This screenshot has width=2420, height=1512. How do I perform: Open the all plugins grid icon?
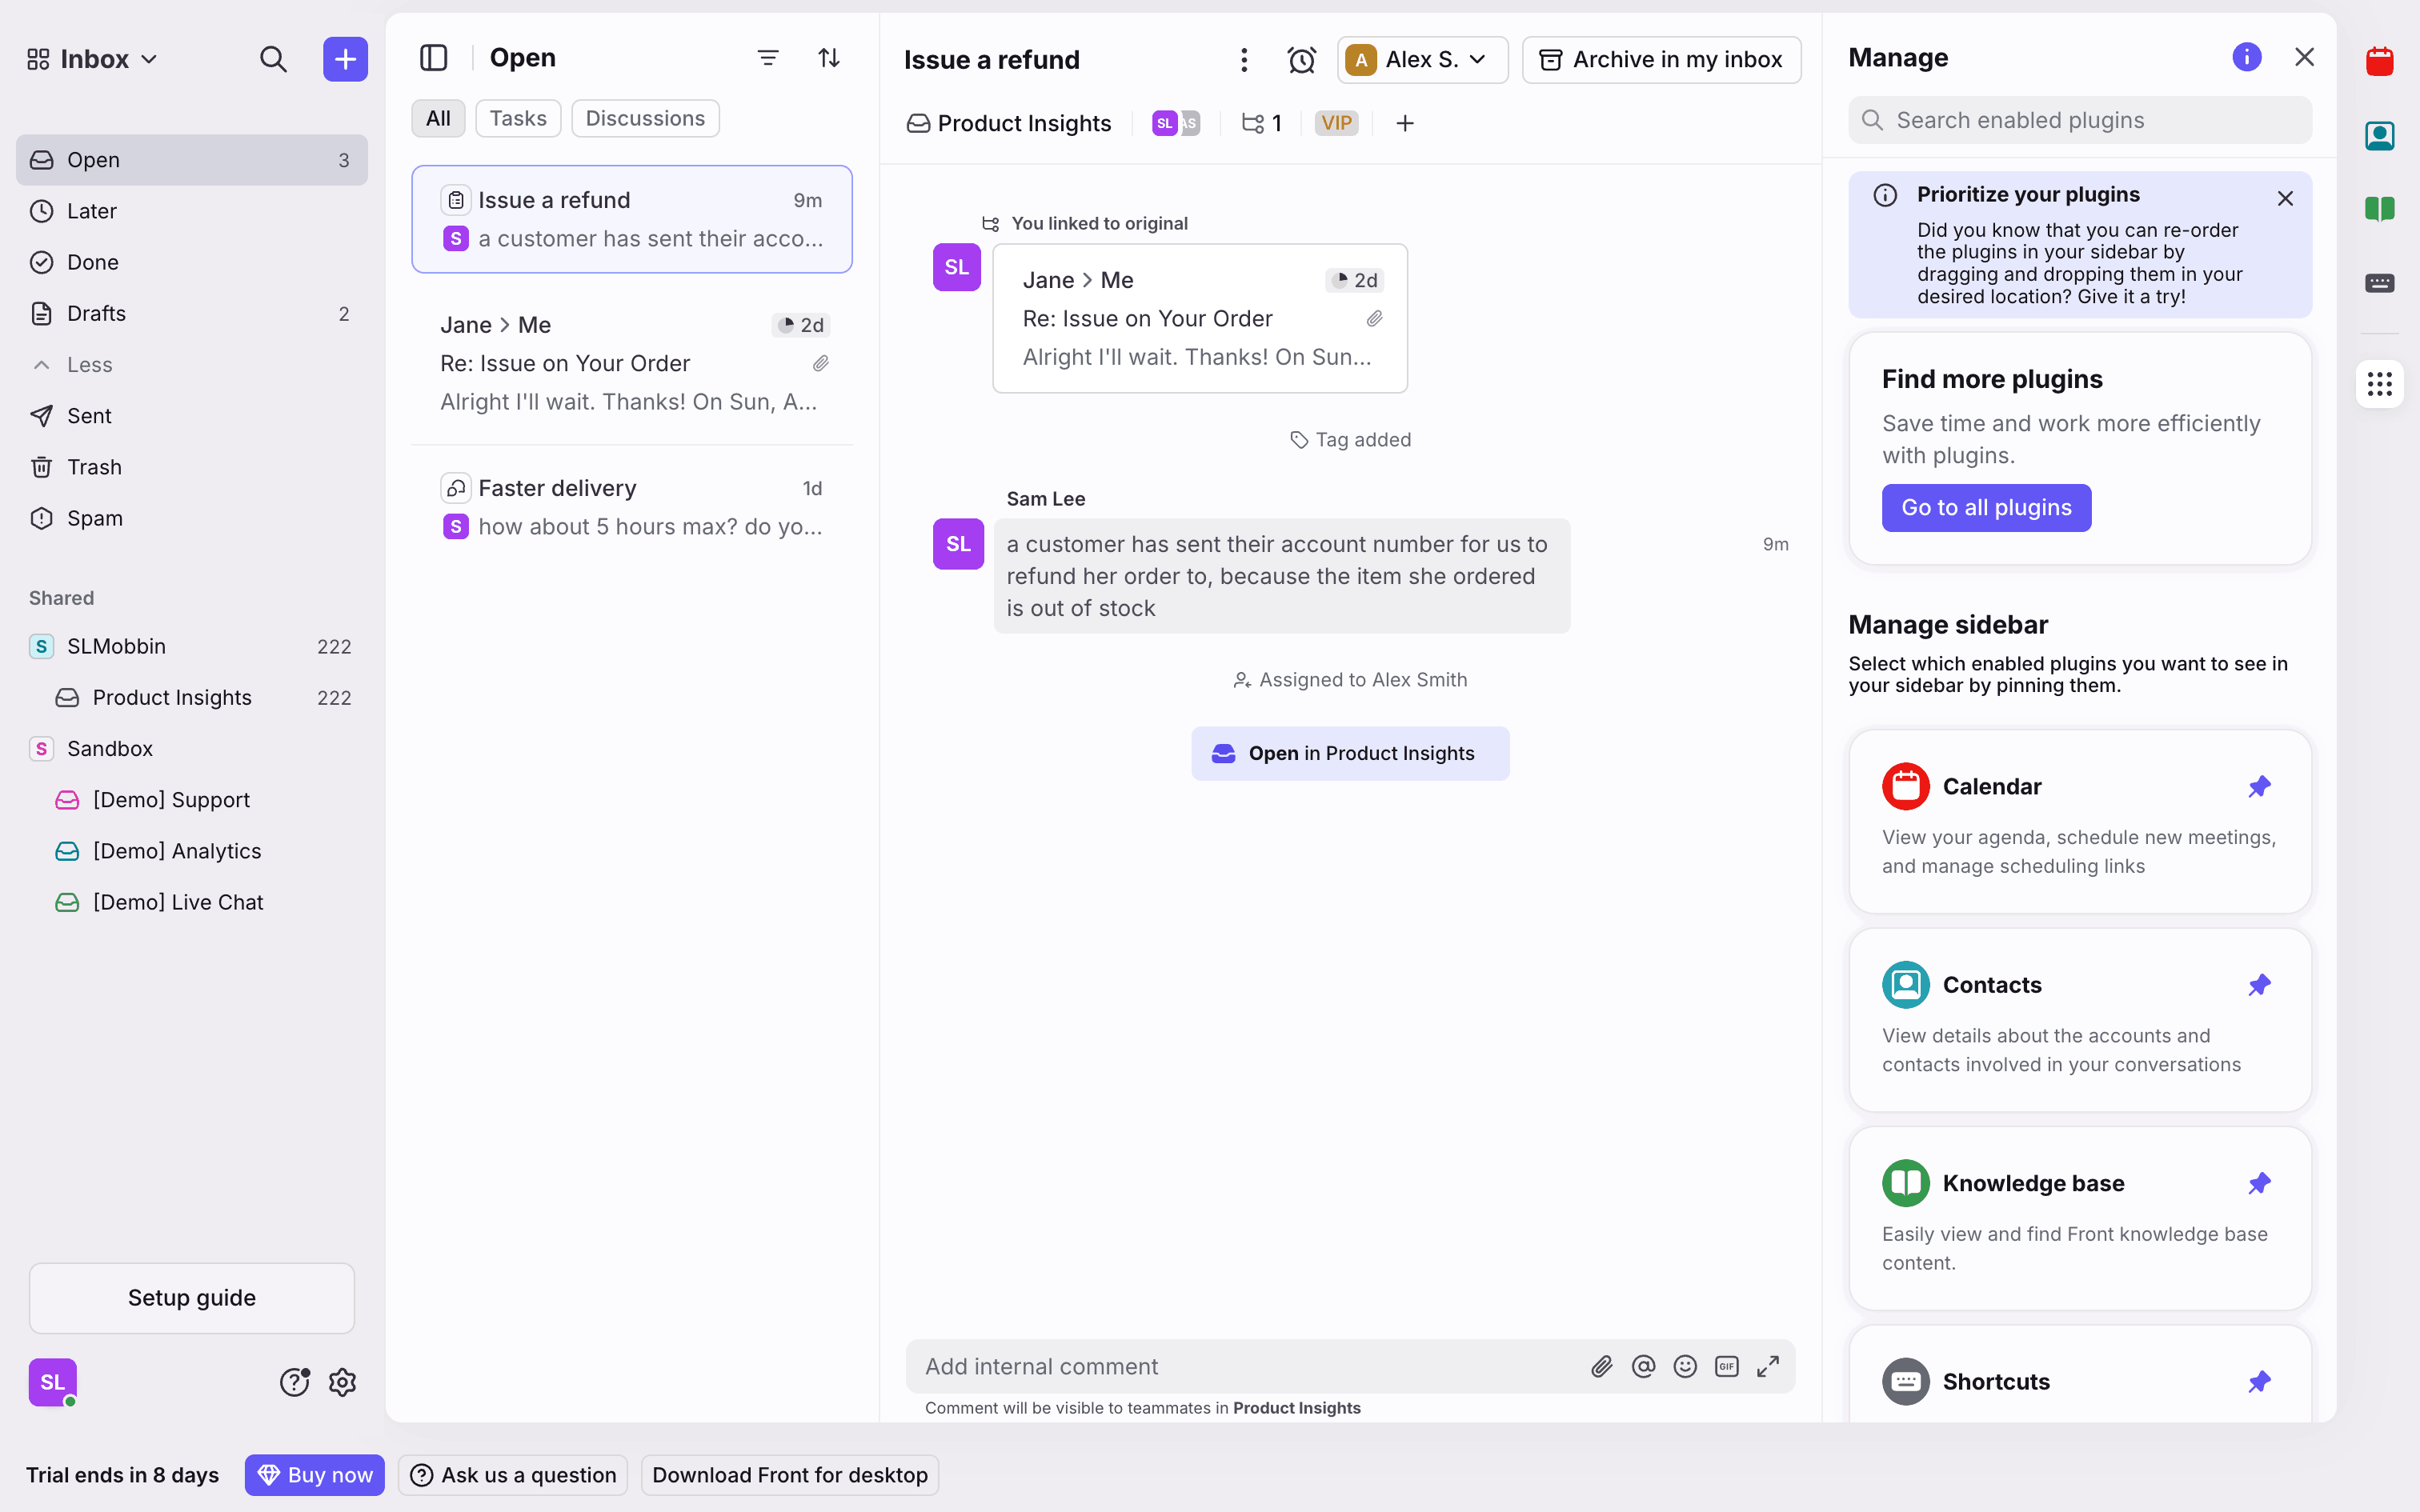pos(2379,384)
